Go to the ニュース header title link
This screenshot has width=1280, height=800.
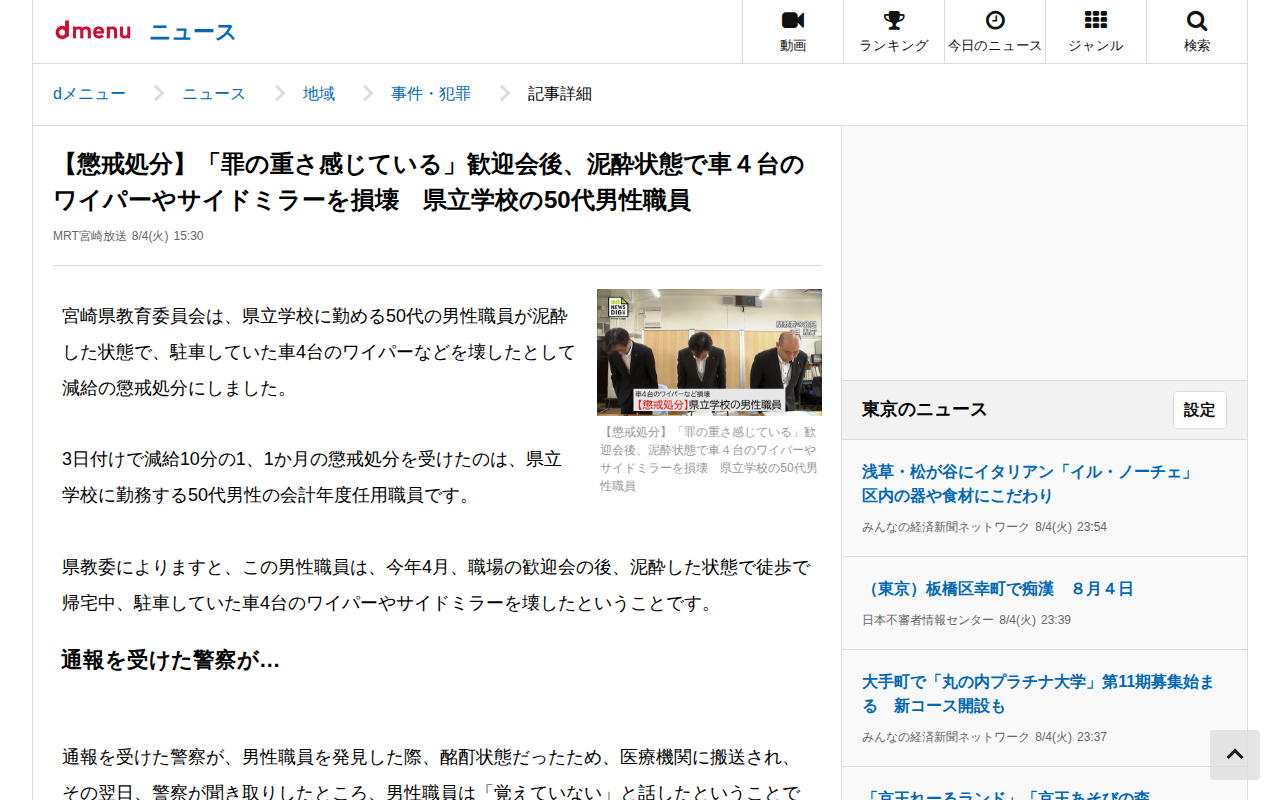point(193,32)
